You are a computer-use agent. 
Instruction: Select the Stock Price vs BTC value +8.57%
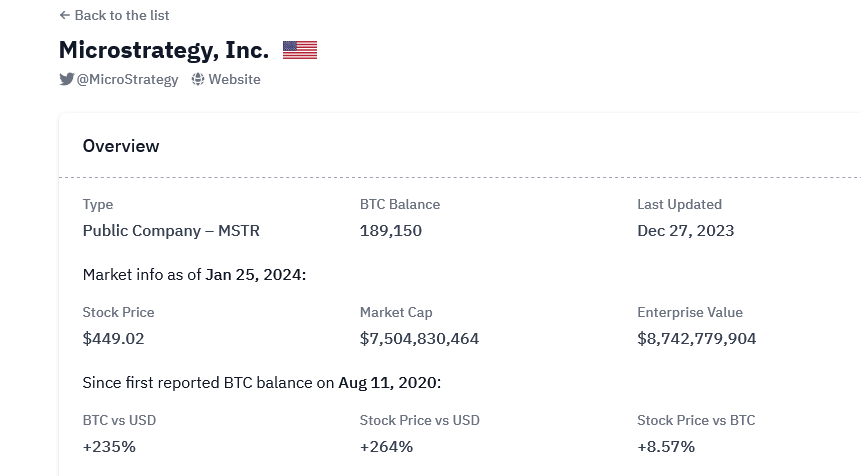click(666, 447)
